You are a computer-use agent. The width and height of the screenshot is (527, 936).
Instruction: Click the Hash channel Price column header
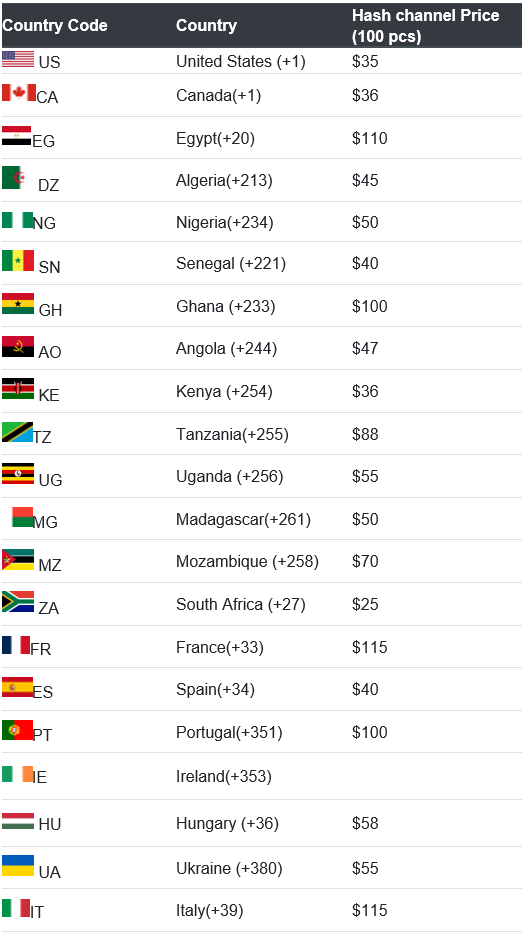click(x=426, y=26)
